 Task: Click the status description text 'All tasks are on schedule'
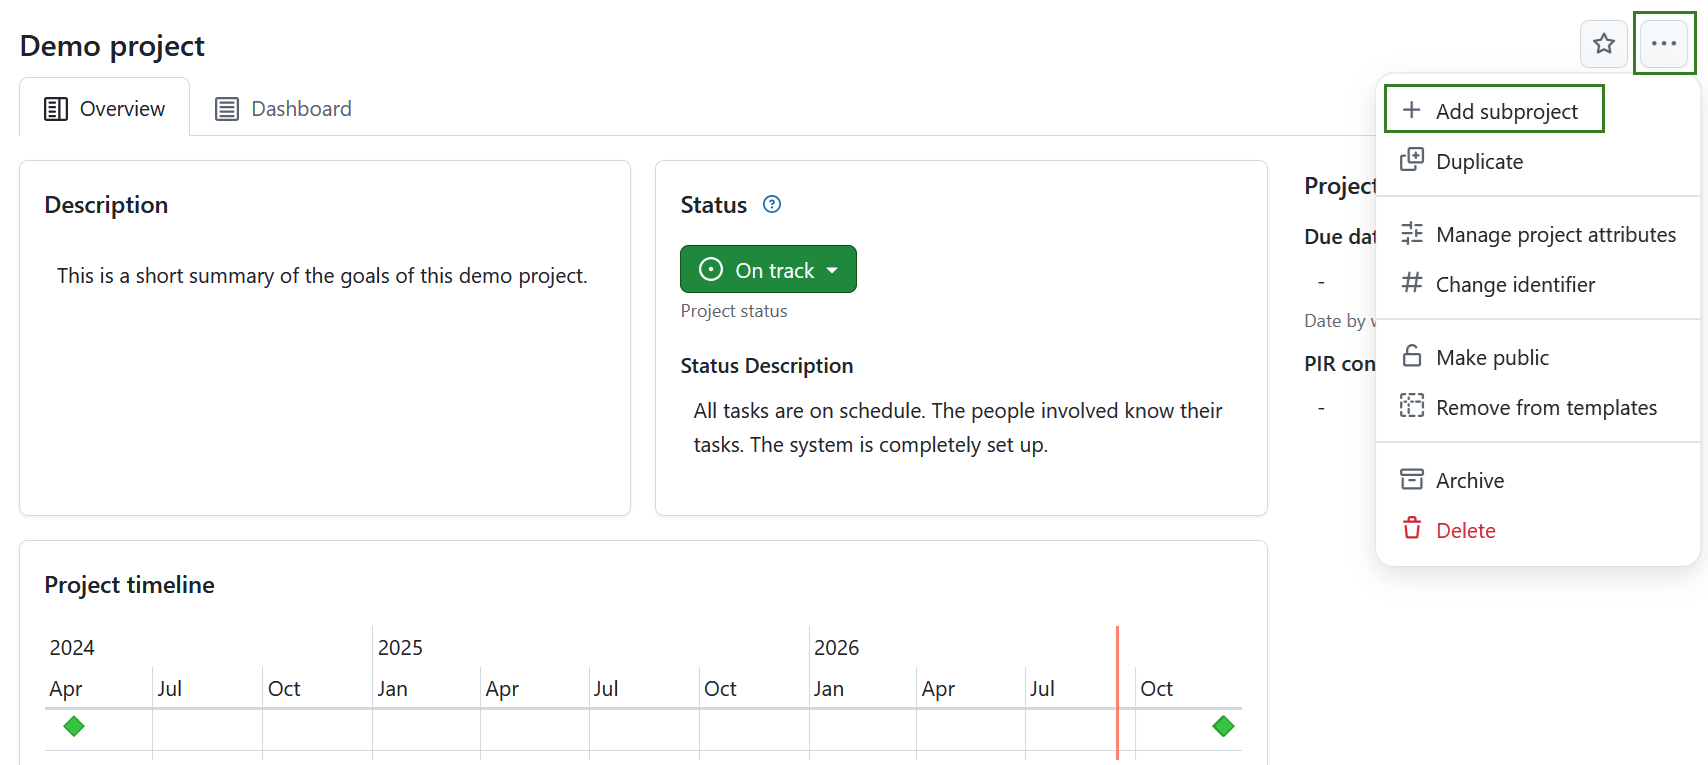pyautogui.click(x=958, y=427)
